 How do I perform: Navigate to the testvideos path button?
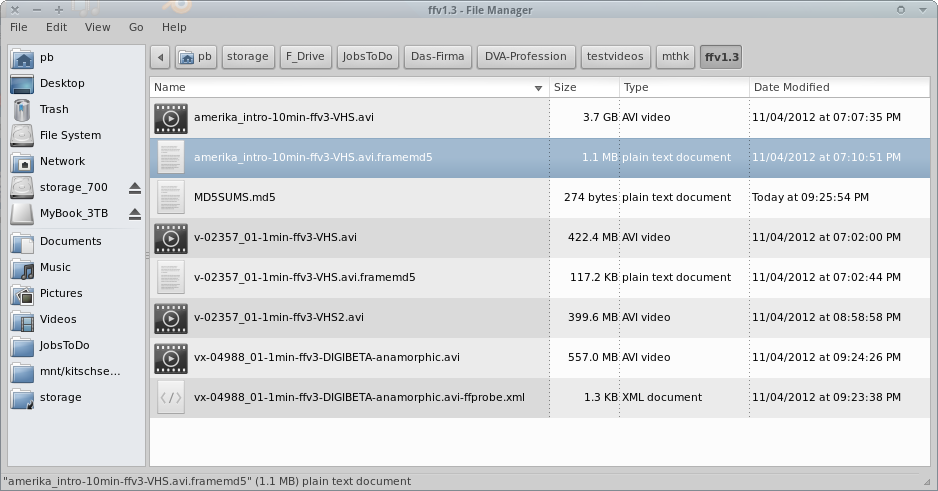(615, 57)
